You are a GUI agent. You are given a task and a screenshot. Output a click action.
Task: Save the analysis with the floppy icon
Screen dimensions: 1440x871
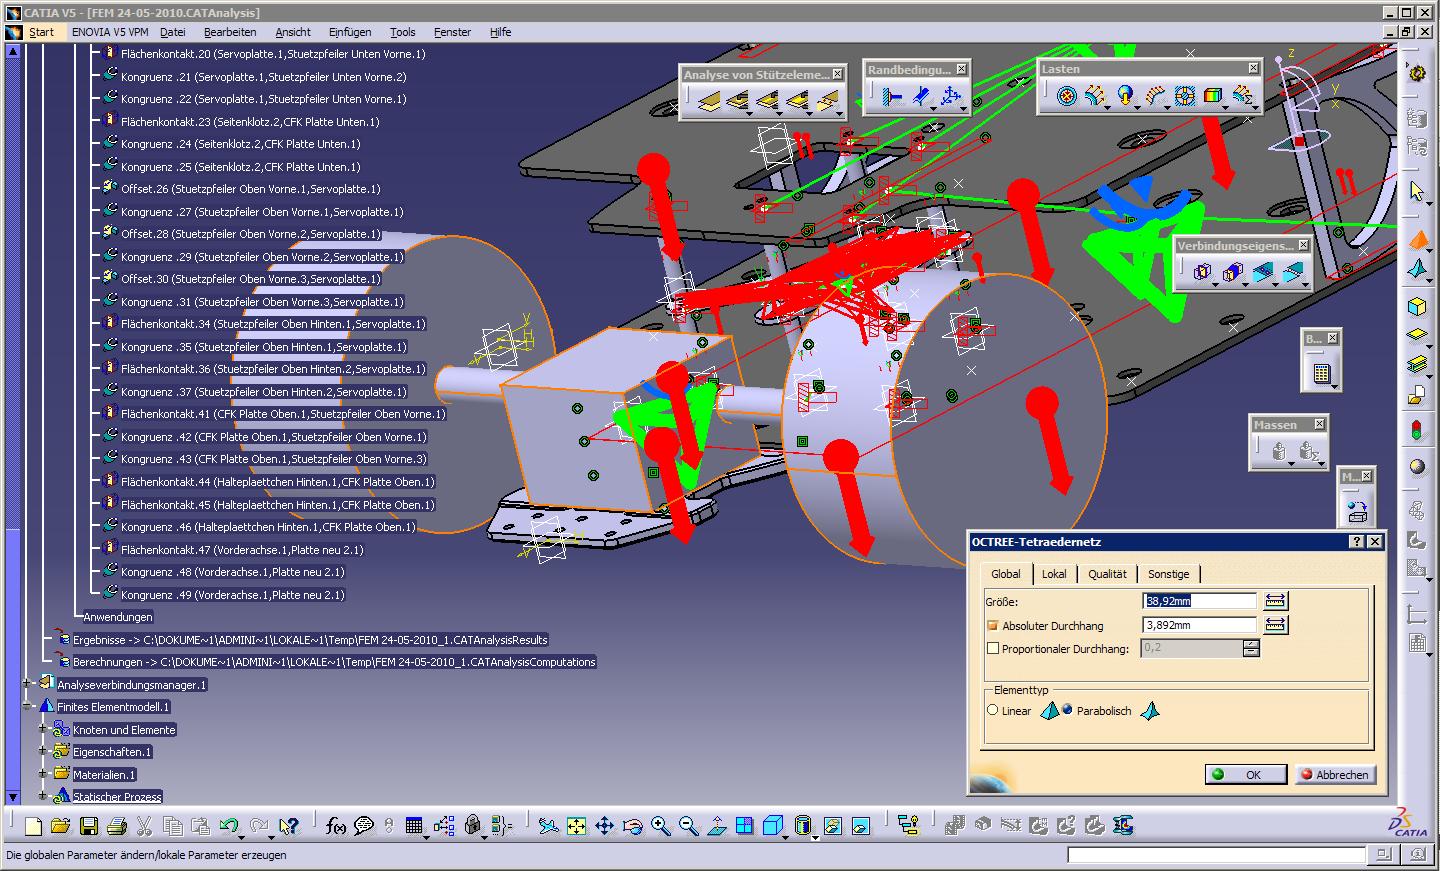tap(88, 826)
